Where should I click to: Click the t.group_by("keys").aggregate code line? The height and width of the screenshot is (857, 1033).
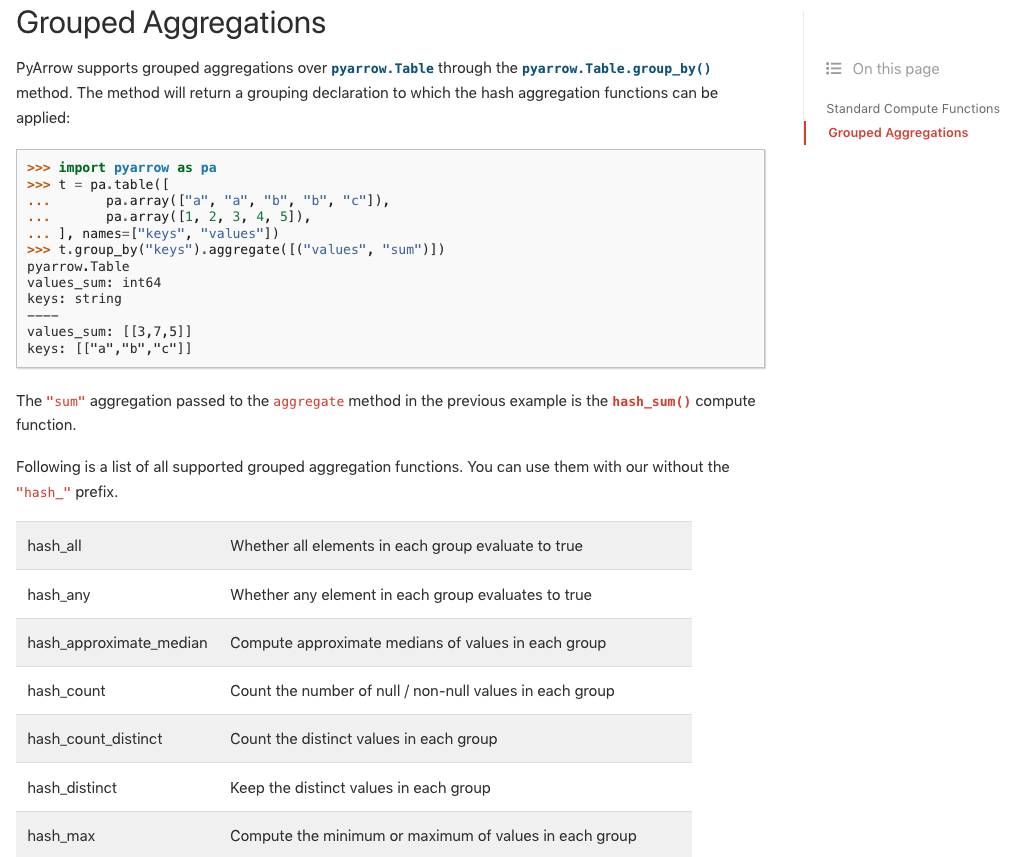click(236, 250)
